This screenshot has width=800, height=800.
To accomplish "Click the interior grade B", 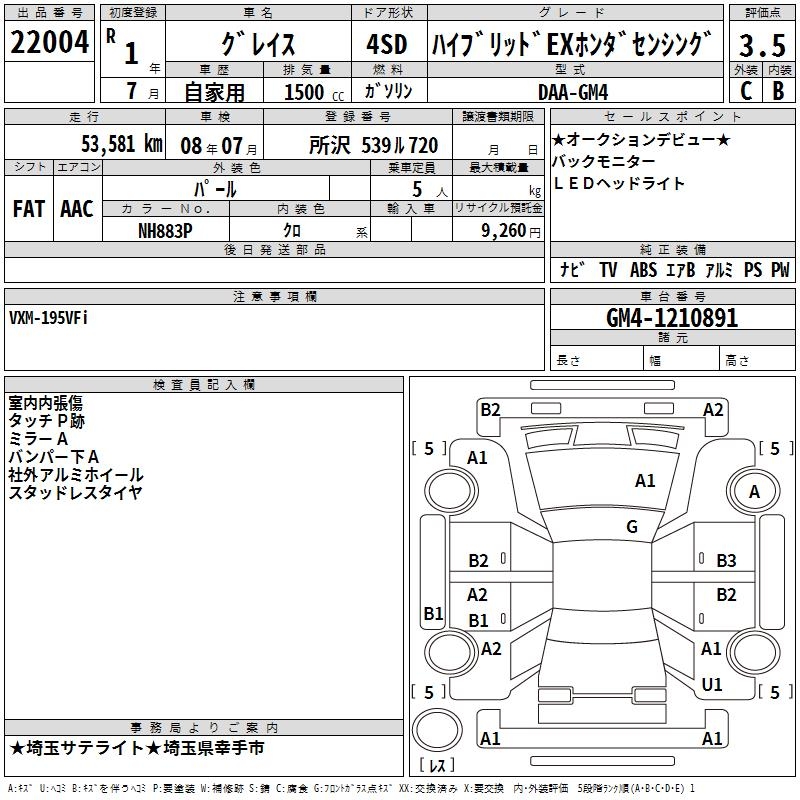I will (x=778, y=91).
